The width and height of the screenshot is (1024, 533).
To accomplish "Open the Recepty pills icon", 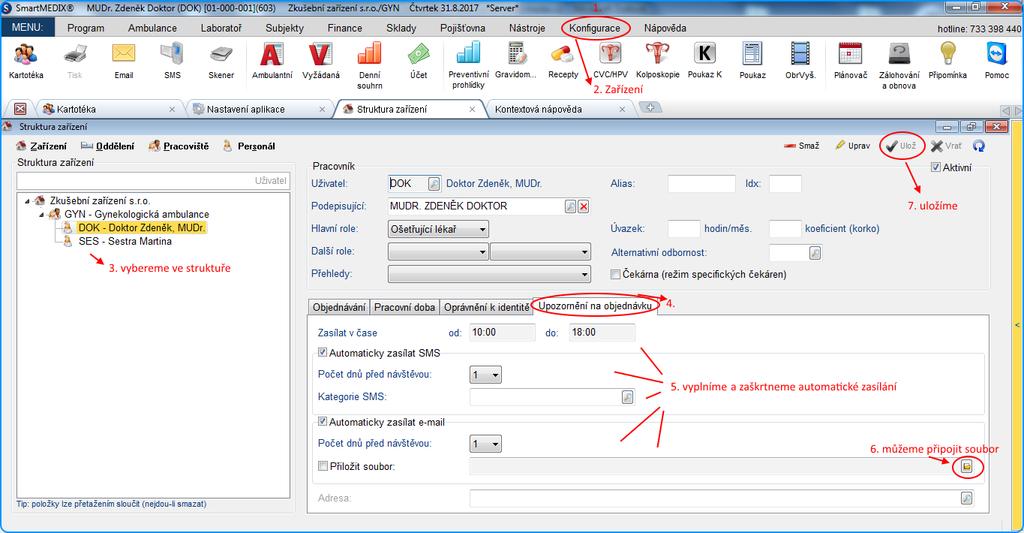I will pos(562,54).
